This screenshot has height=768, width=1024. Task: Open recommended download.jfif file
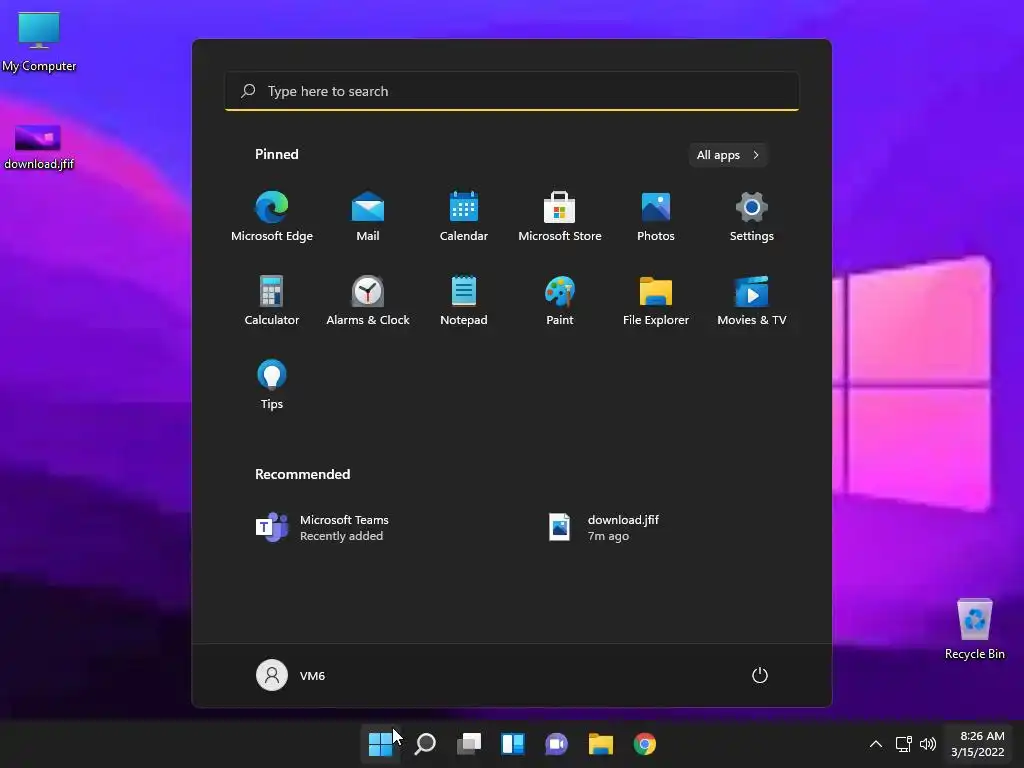click(x=603, y=528)
